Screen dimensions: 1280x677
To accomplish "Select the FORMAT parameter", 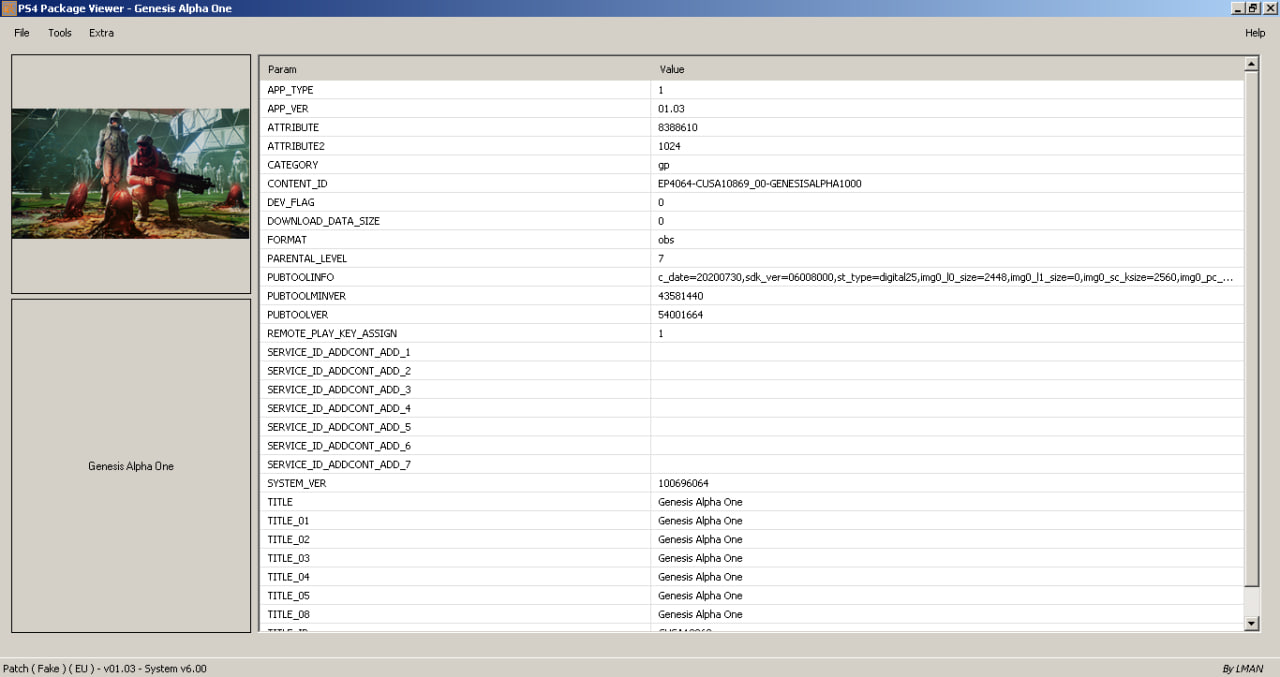I will coord(287,240).
